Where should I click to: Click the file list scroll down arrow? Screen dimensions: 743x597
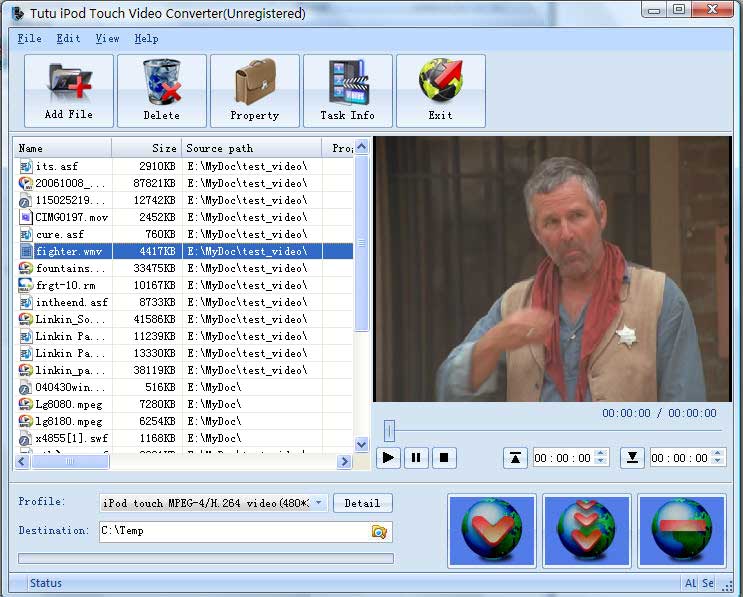coord(362,444)
